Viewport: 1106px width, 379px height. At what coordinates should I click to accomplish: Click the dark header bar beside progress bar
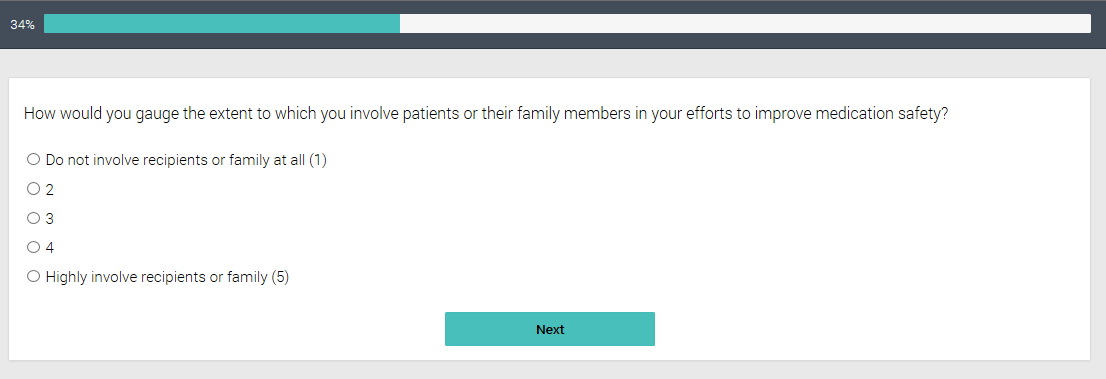553,41
